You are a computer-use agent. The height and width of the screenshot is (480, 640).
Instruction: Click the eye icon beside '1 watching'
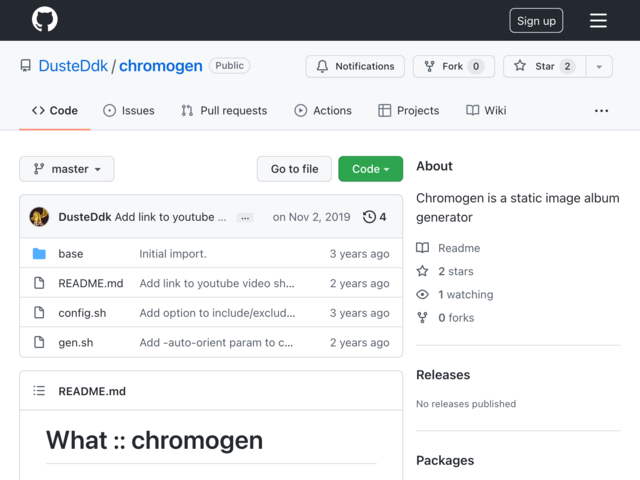pos(422,294)
